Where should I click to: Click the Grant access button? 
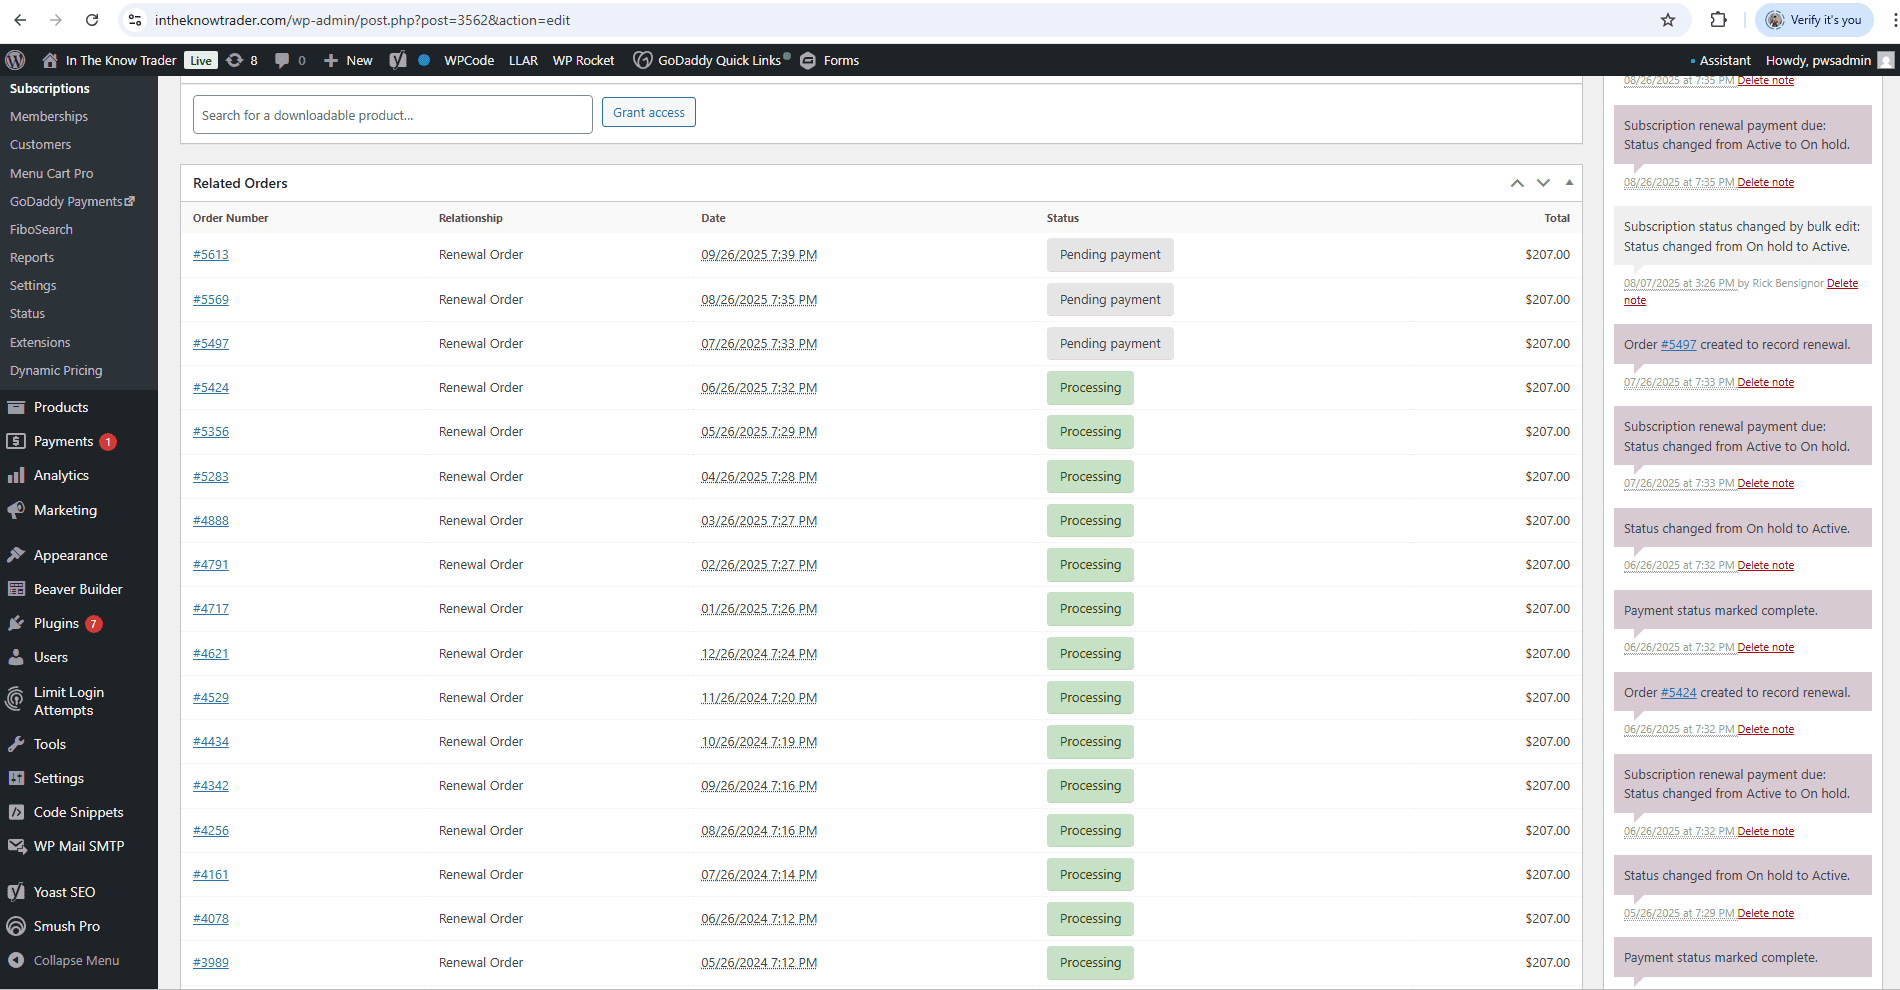tap(649, 112)
